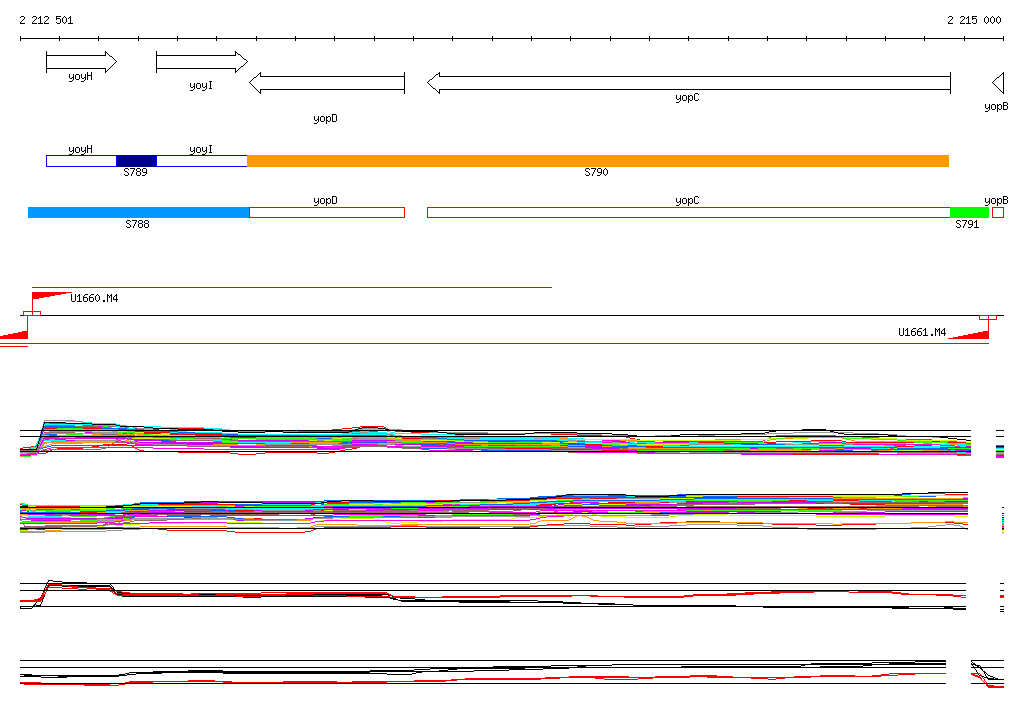This screenshot has width=1024, height=714.
Task: Click the S790 text label
Action: (596, 173)
